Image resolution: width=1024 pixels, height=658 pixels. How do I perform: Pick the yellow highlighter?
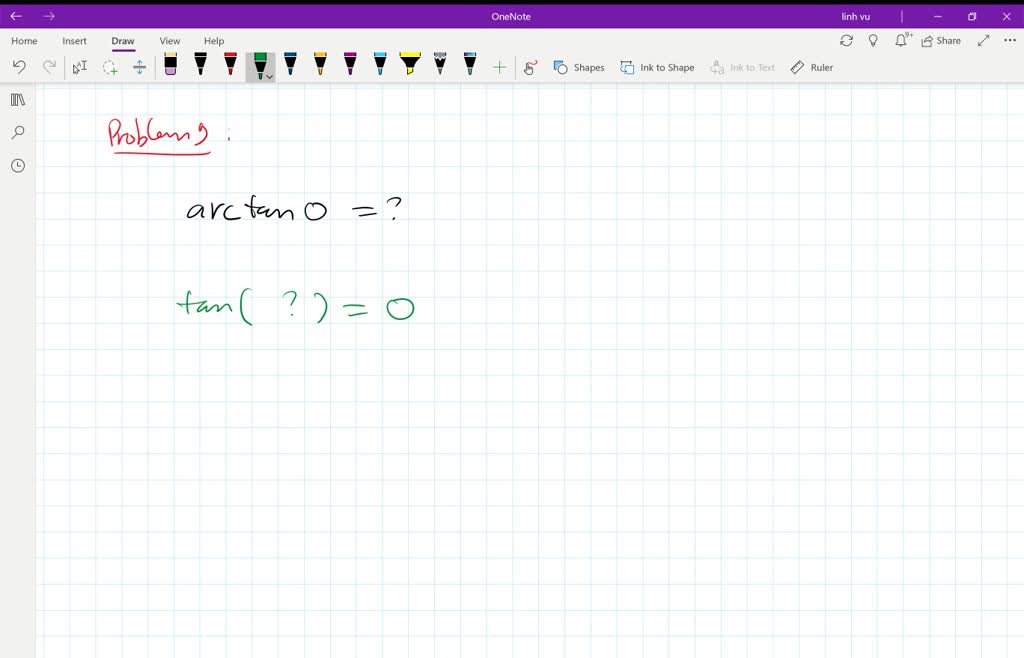(x=410, y=66)
